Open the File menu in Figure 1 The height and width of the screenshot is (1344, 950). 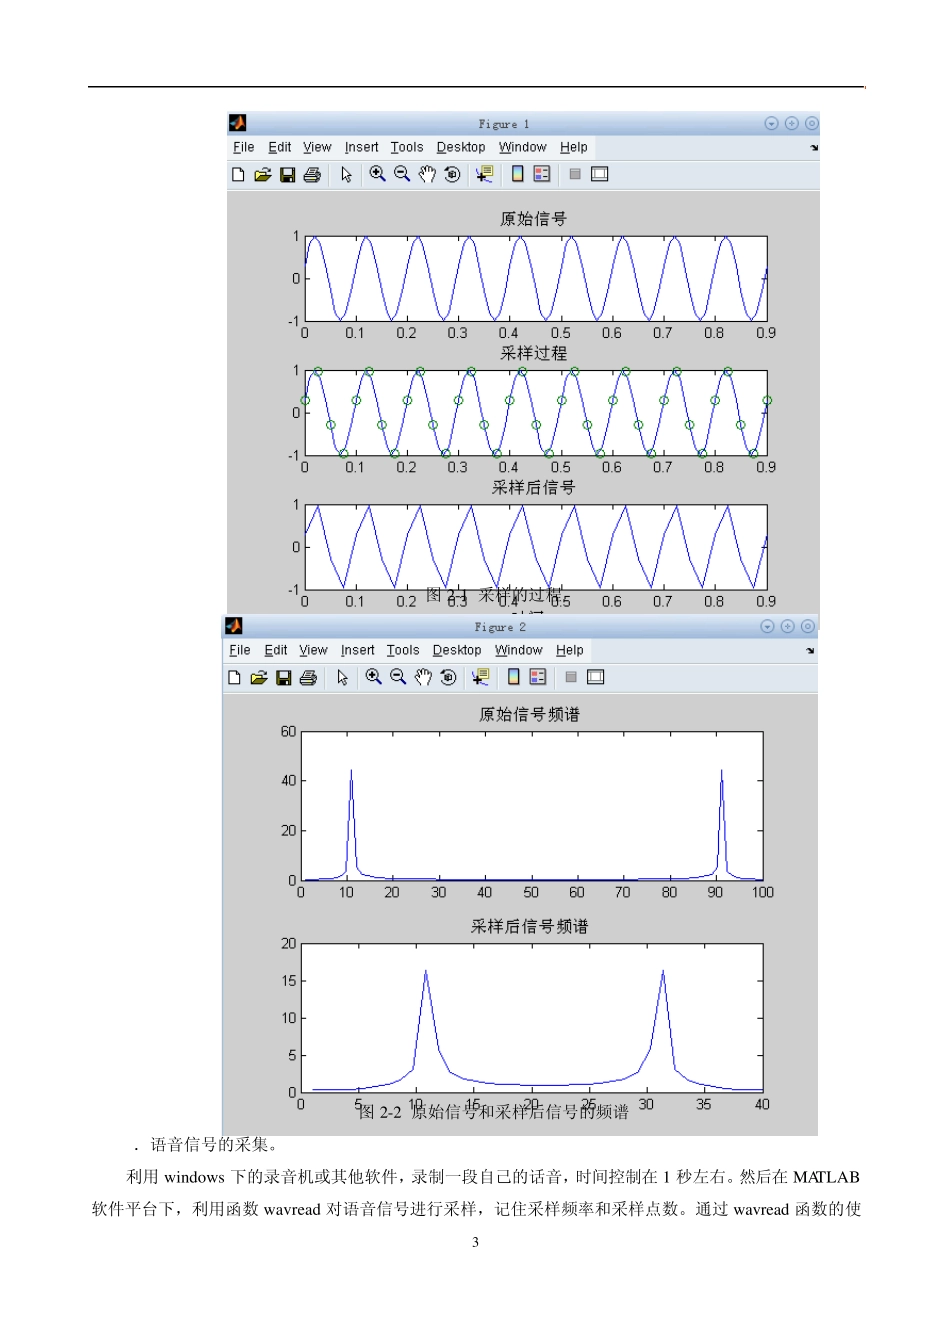[x=244, y=147]
